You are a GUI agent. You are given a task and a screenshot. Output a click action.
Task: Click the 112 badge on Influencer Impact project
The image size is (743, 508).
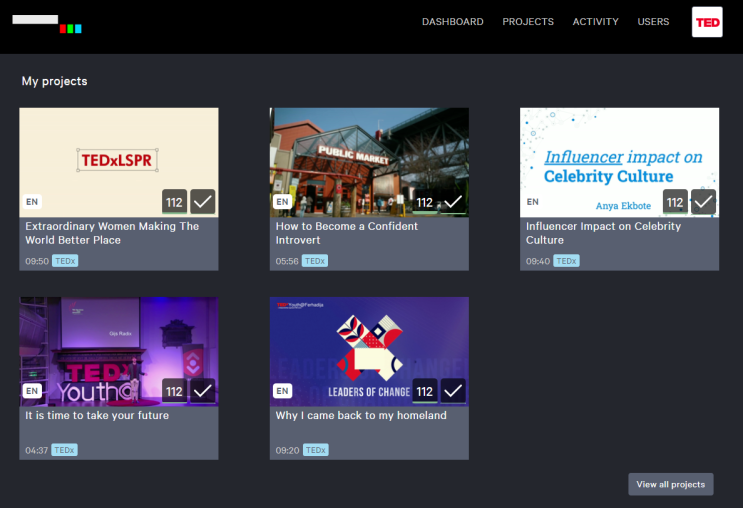coord(675,202)
